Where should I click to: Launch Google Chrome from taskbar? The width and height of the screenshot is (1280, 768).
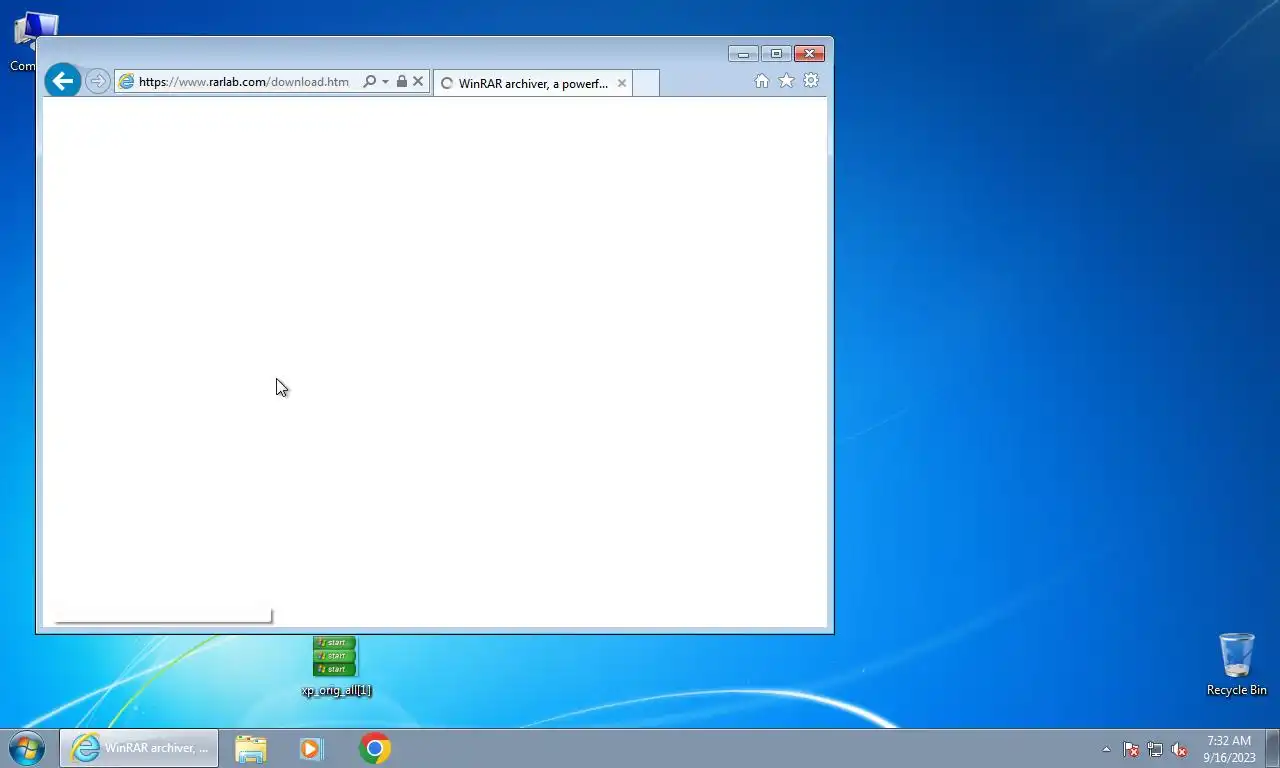tap(375, 748)
